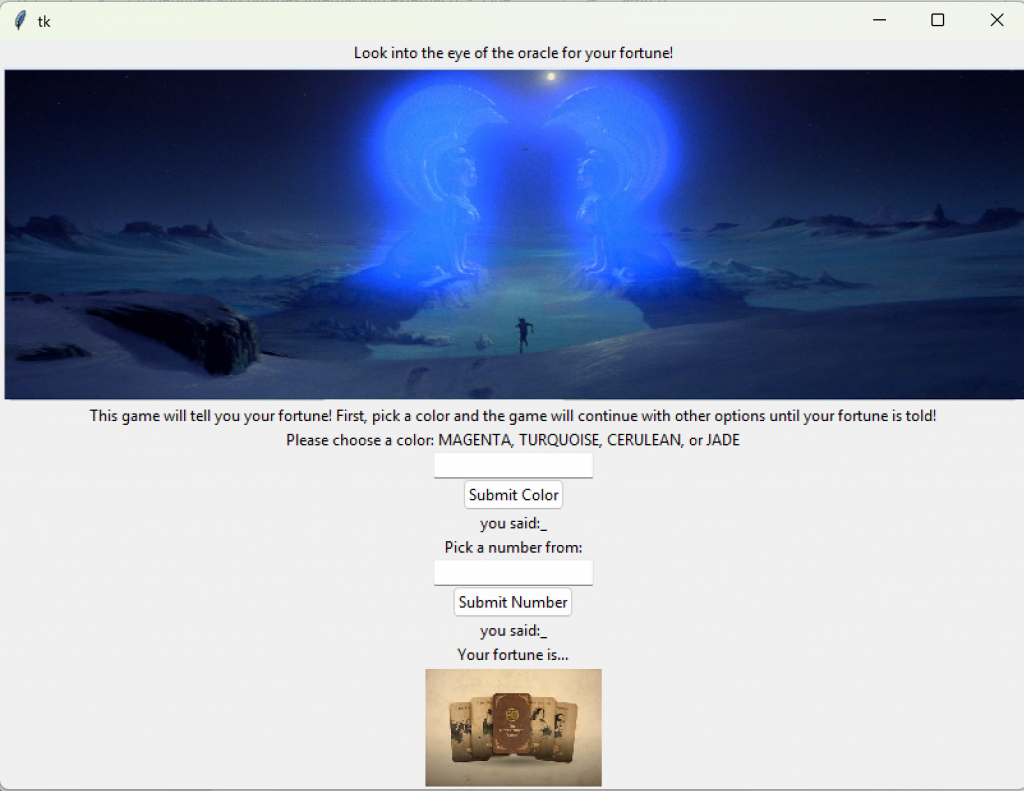Image resolution: width=1024 pixels, height=791 pixels.
Task: Click the oracle sphinx gate image
Action: pyautogui.click(x=514, y=234)
